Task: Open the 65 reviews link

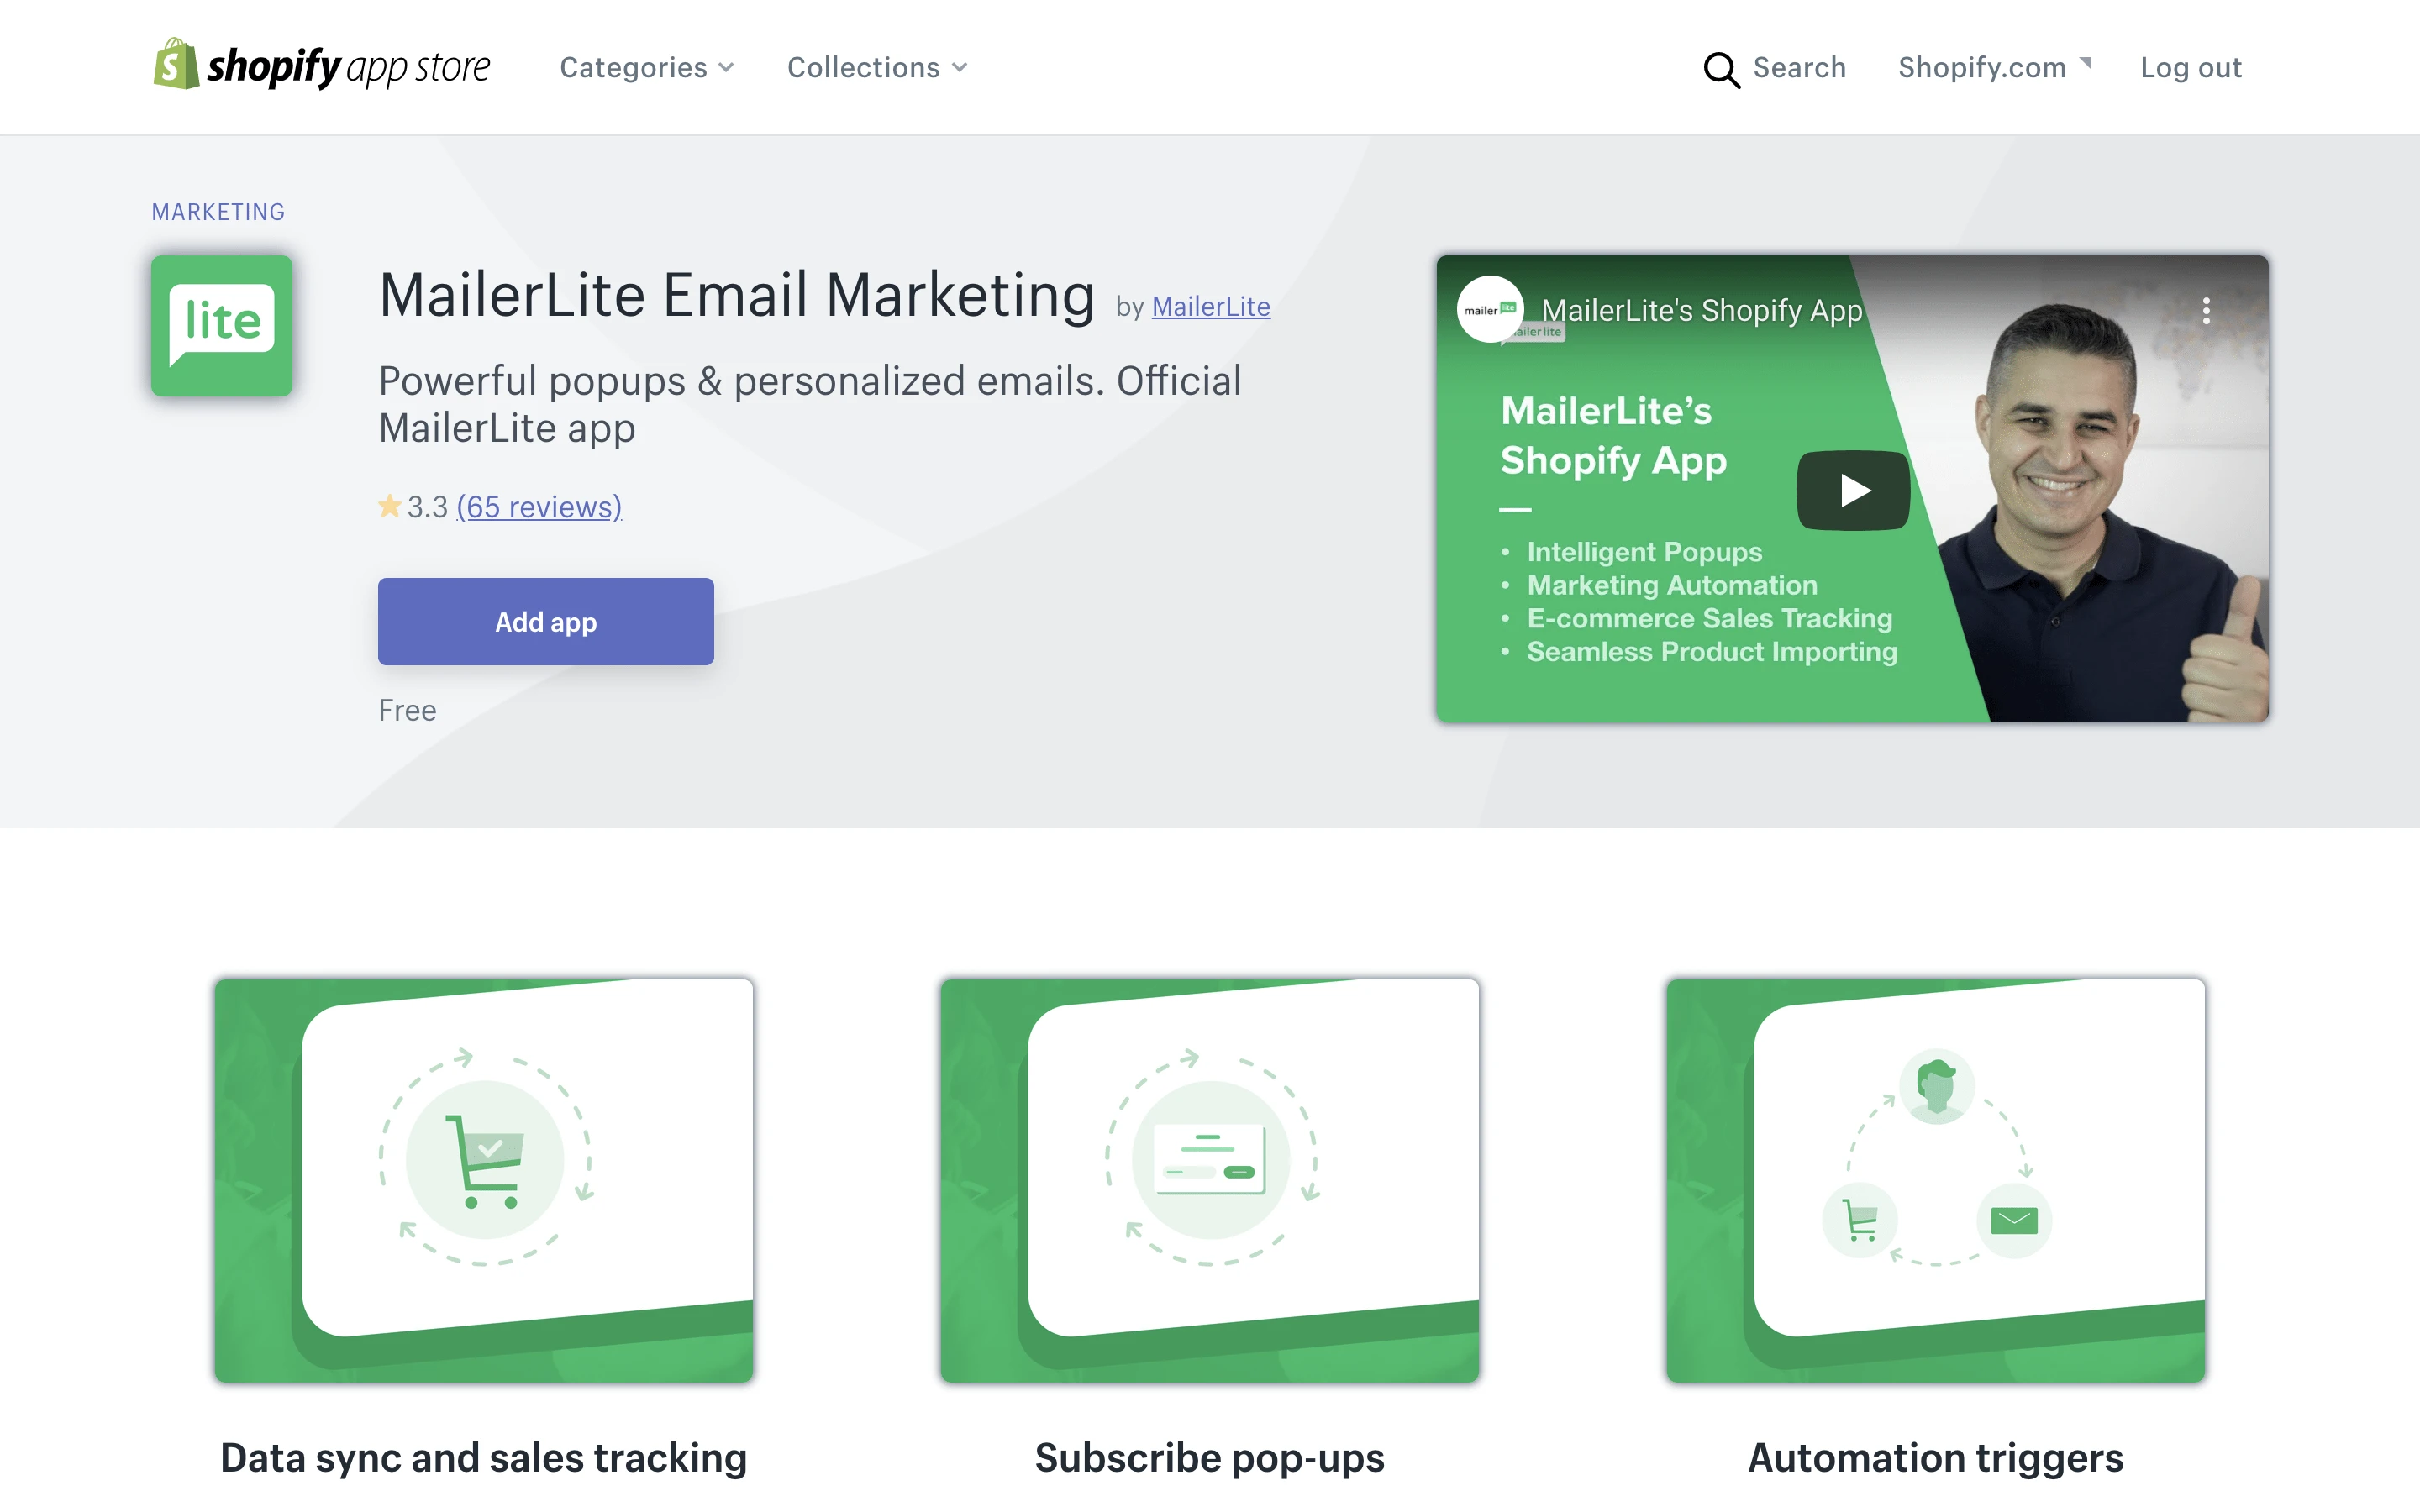Action: [x=539, y=507]
